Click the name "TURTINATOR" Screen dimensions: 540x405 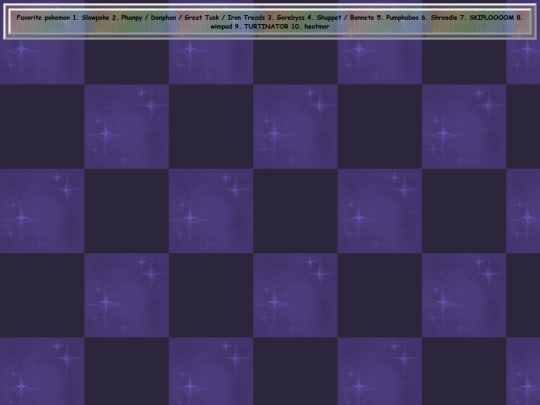(266, 27)
